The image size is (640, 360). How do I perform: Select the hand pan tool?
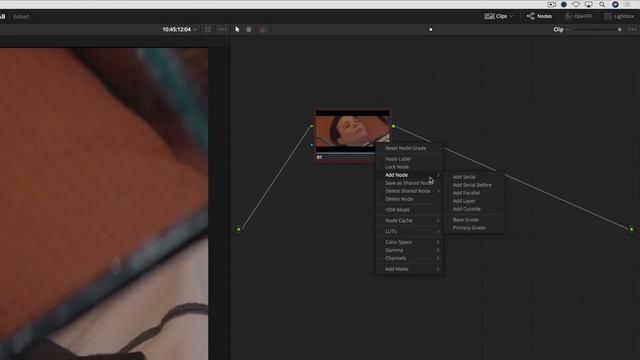coord(249,29)
